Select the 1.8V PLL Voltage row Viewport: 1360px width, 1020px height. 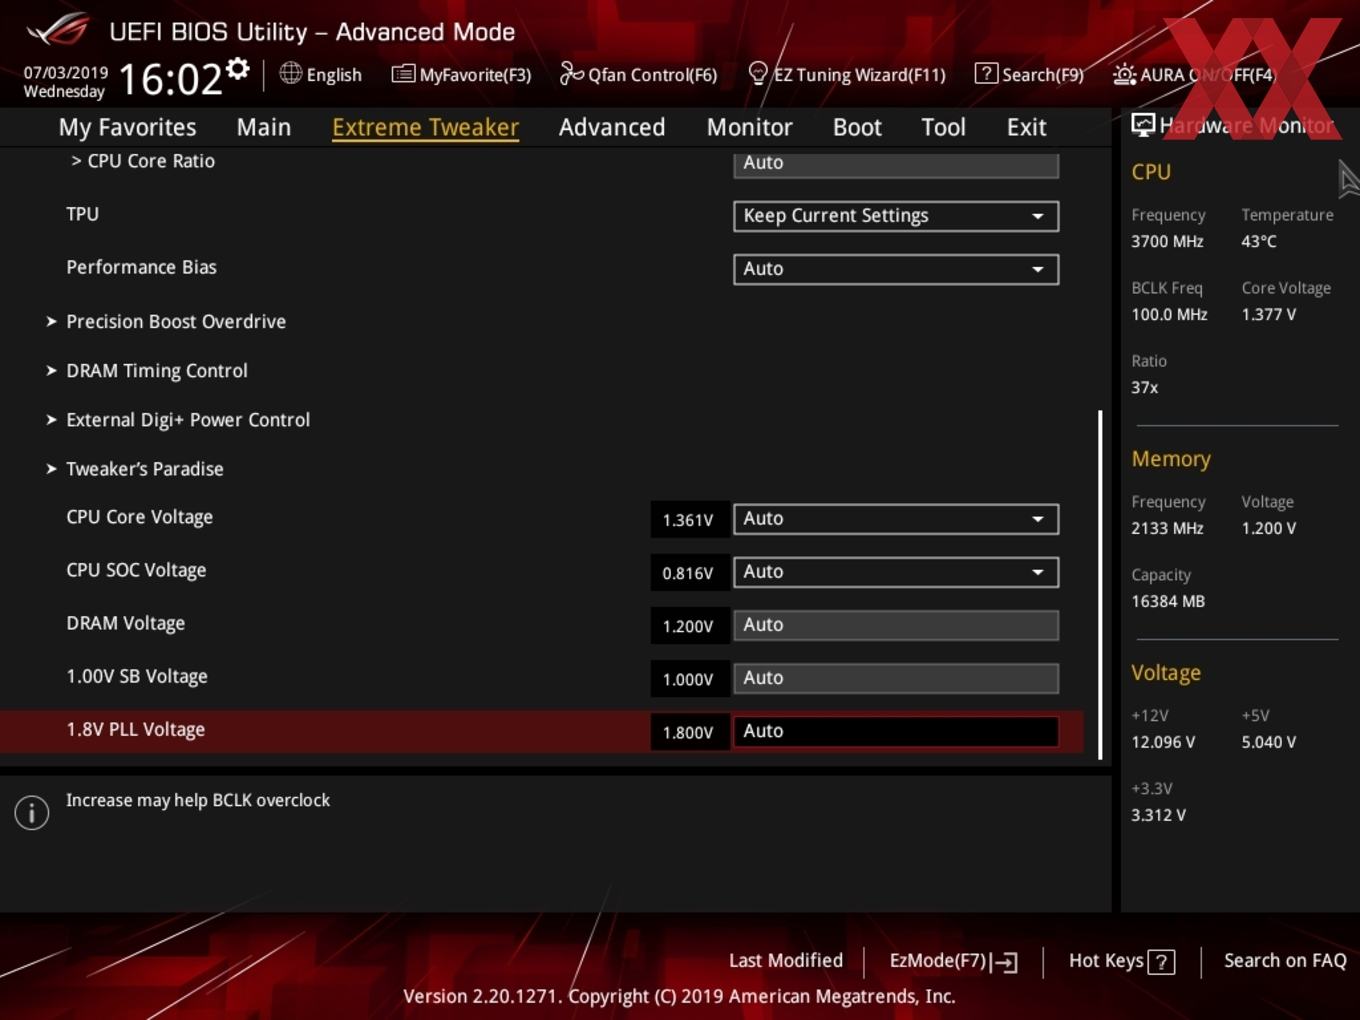pyautogui.click(x=541, y=731)
